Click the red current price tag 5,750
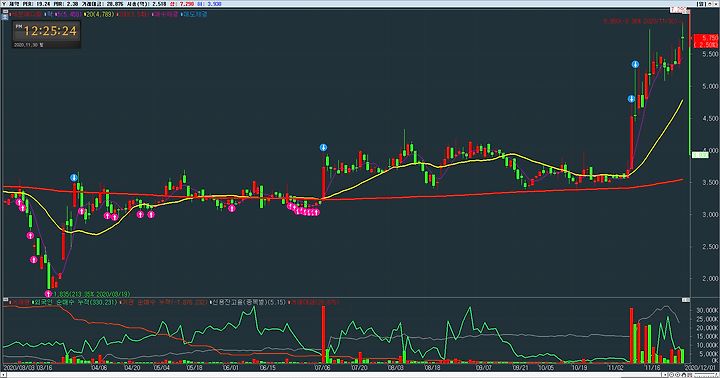 click(x=706, y=40)
